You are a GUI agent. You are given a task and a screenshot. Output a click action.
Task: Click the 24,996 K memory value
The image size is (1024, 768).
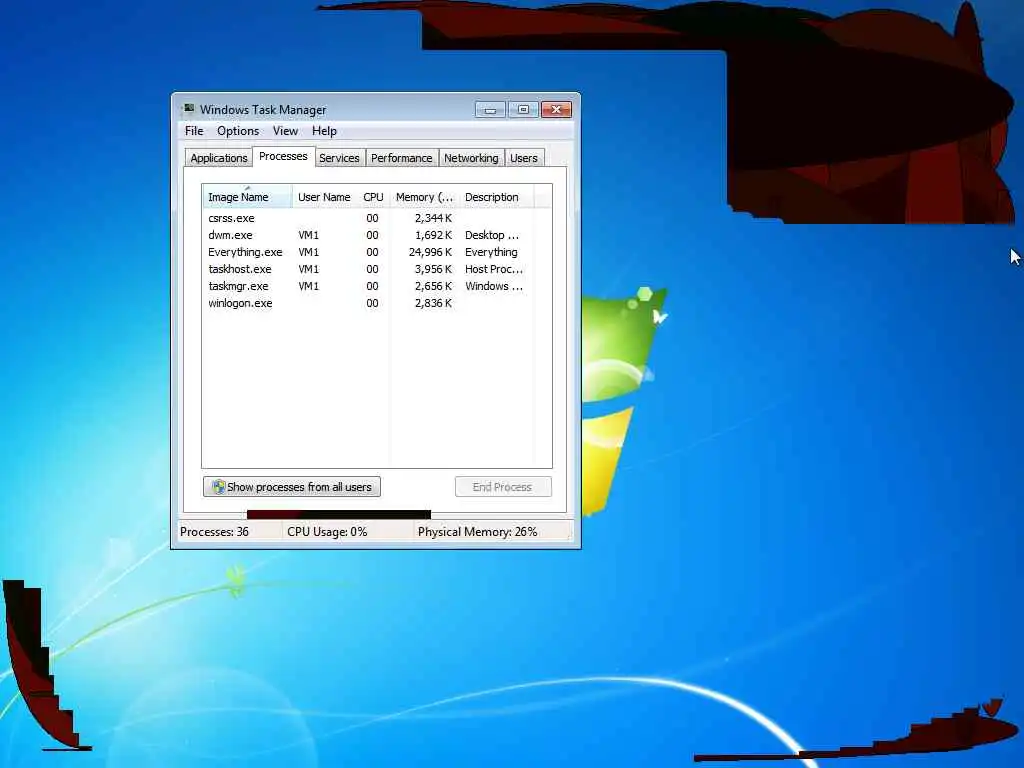tap(430, 252)
